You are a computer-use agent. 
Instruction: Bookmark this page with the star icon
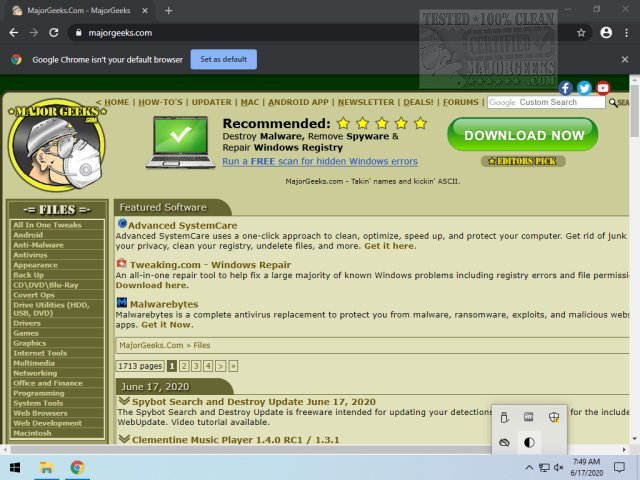click(581, 33)
